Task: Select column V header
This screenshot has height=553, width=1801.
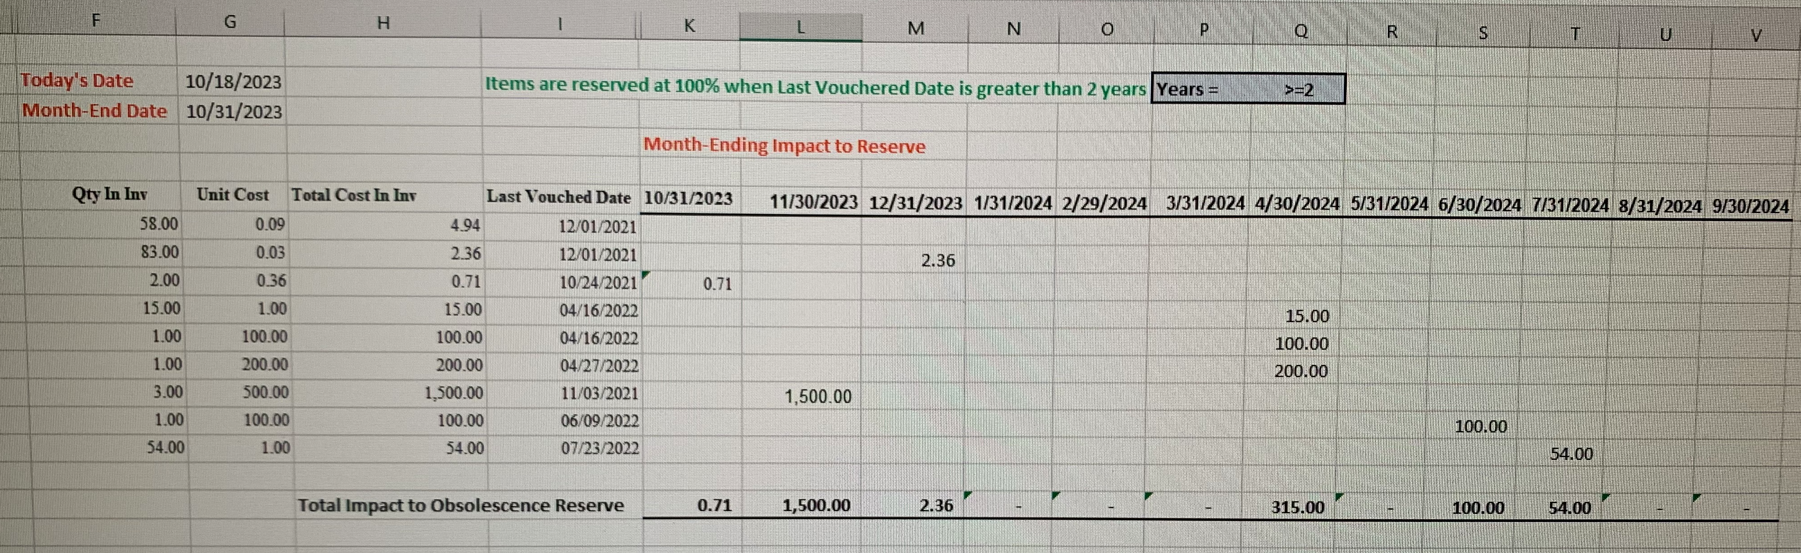Action: tap(1756, 36)
